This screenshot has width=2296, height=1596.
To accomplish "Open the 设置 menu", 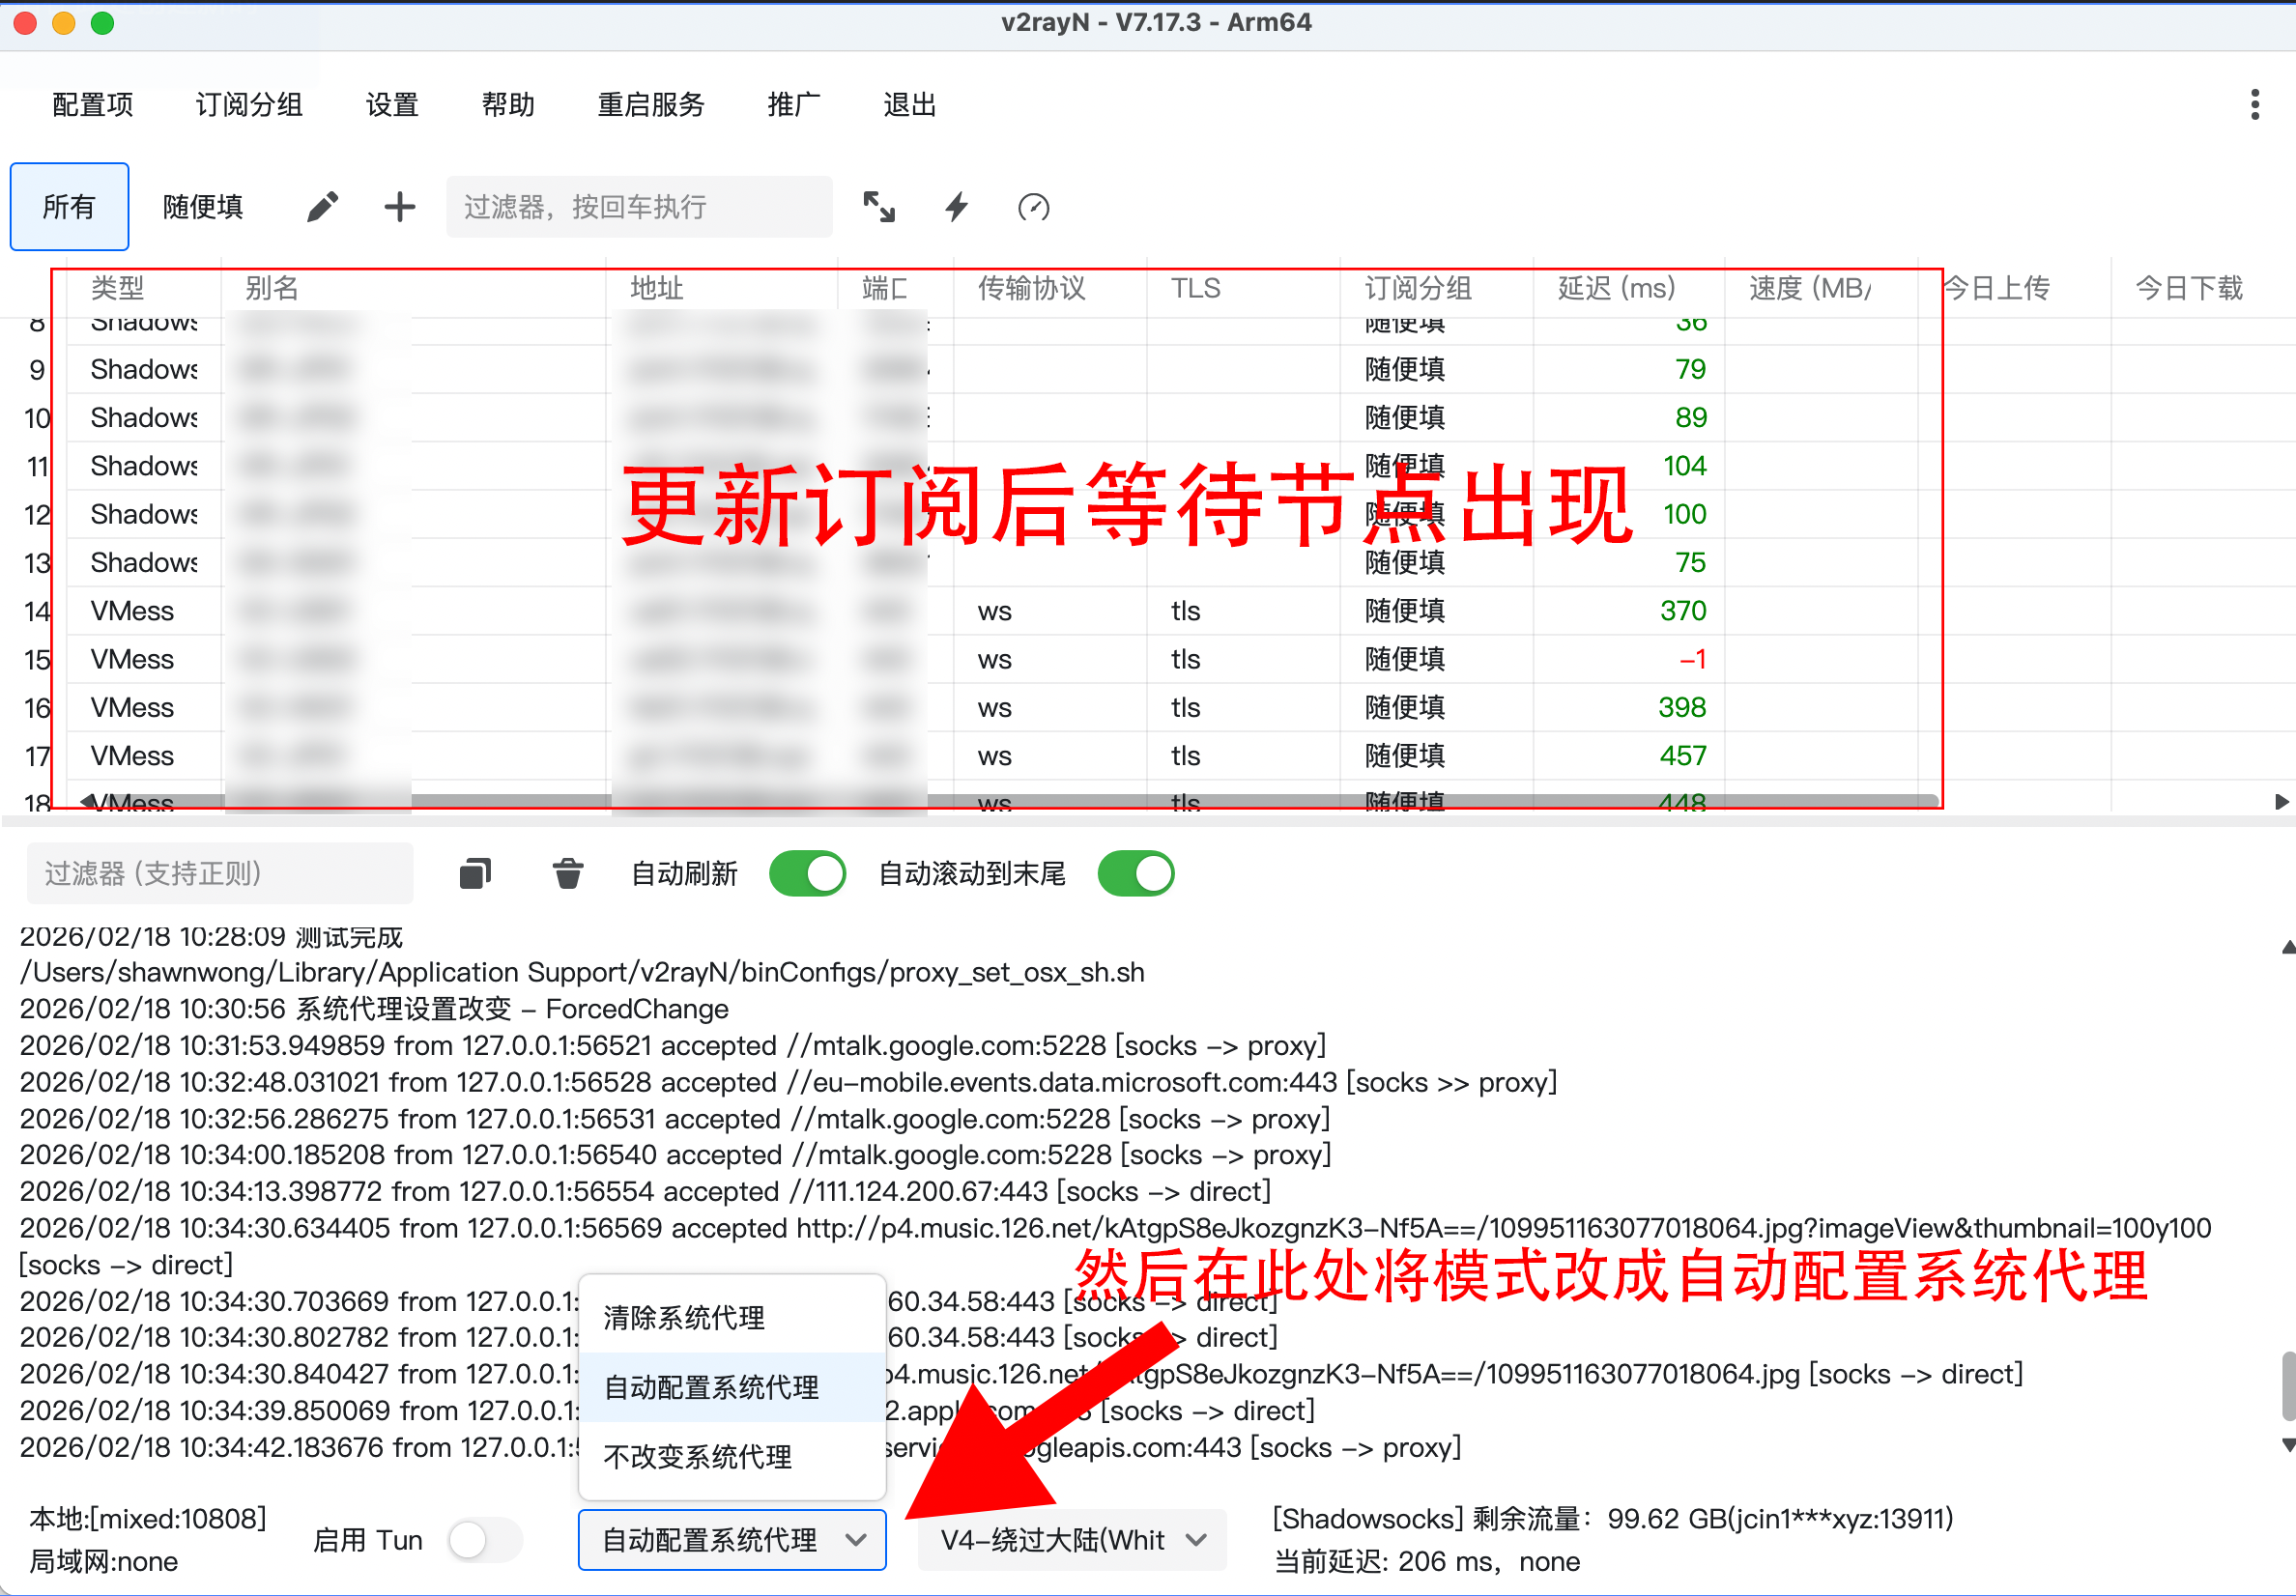I will pyautogui.click(x=392, y=104).
